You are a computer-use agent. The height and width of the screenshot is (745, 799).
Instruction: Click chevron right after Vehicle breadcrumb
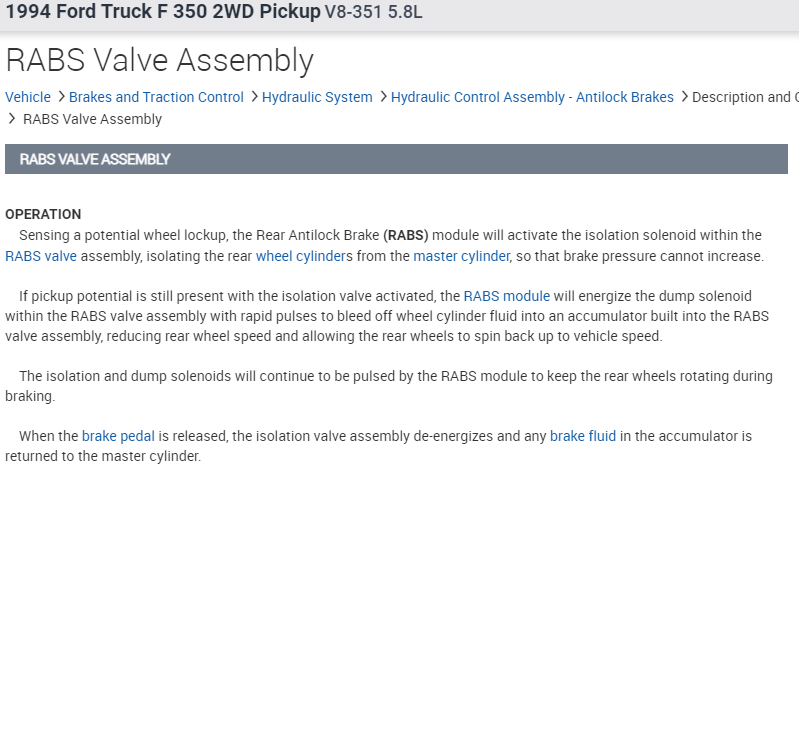(x=61, y=97)
